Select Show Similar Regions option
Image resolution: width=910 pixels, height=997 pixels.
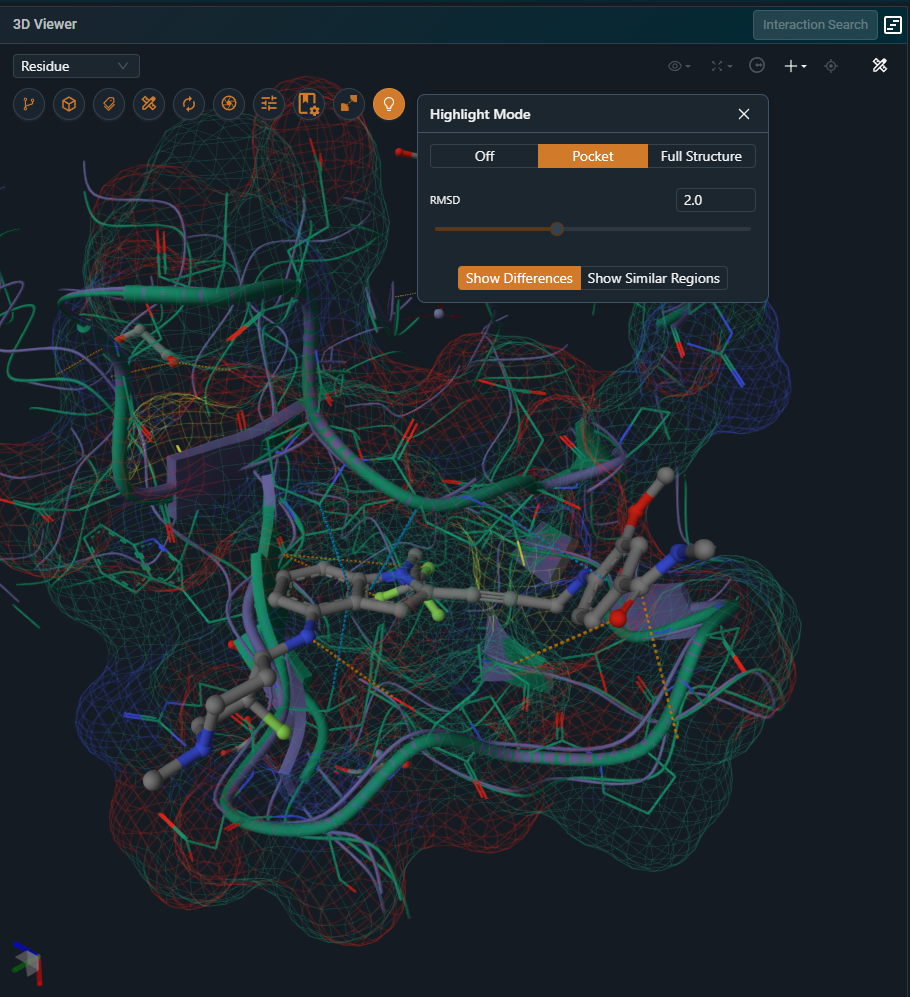tap(653, 278)
